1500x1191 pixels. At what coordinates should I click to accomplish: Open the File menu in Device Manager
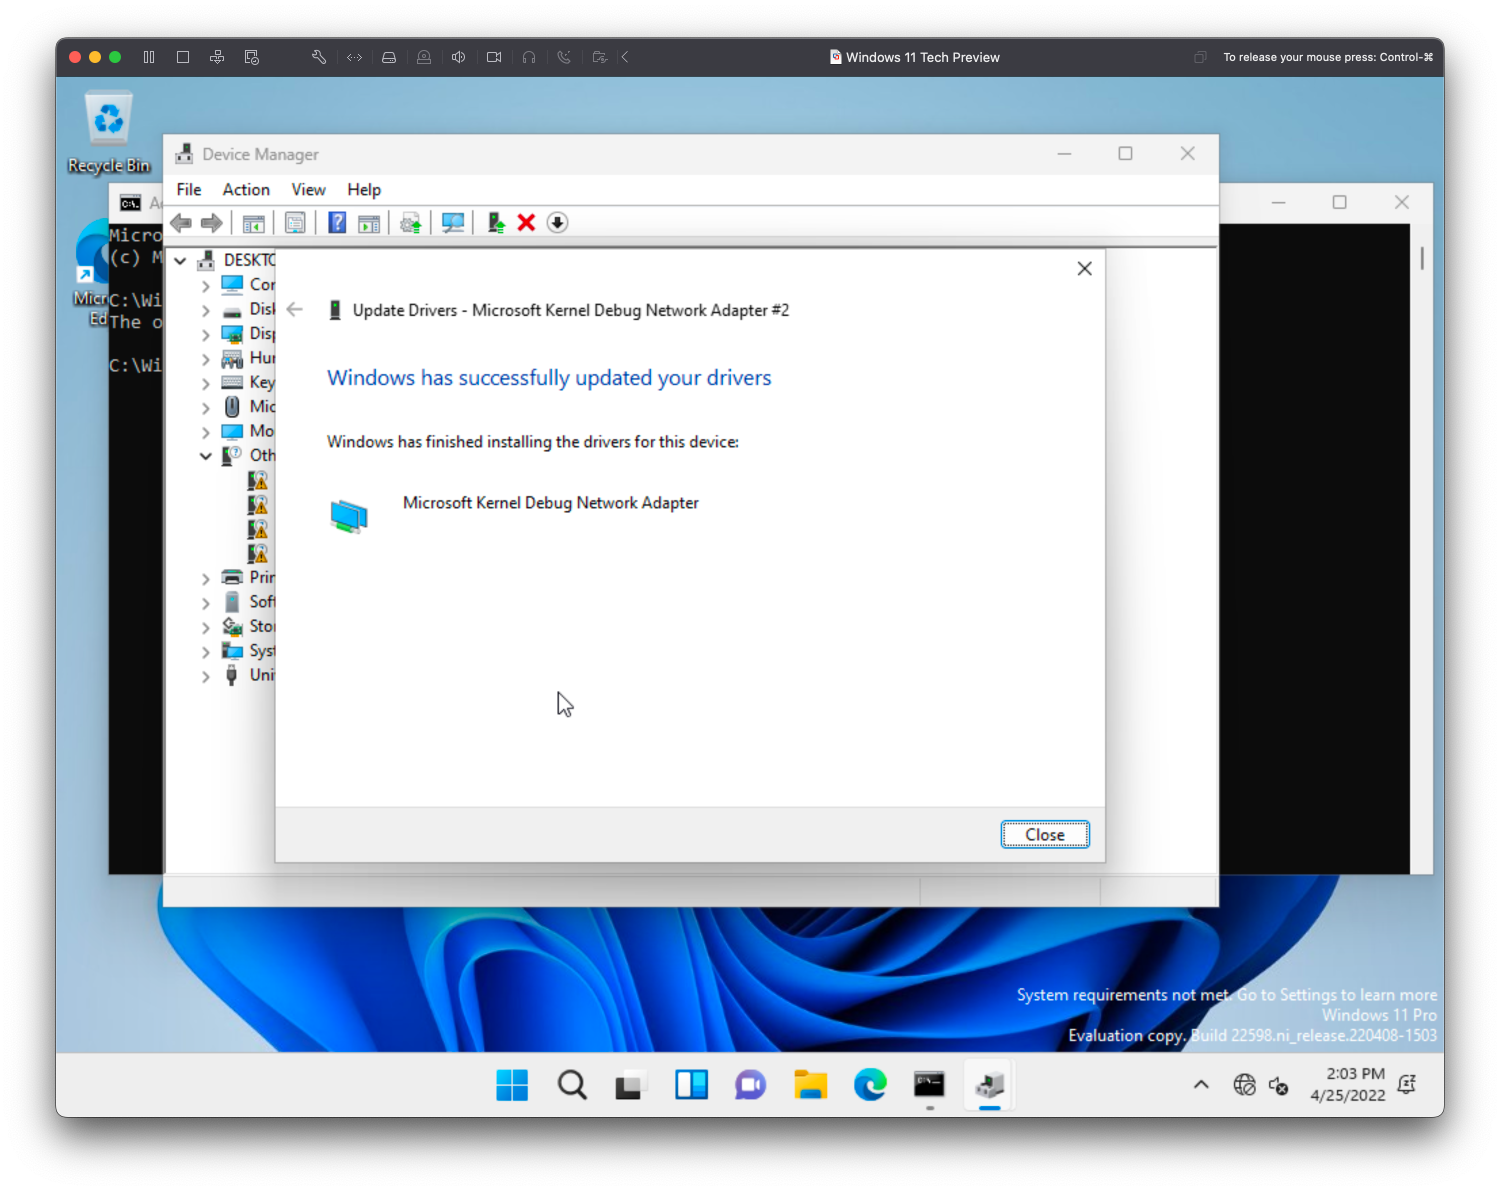point(189,190)
